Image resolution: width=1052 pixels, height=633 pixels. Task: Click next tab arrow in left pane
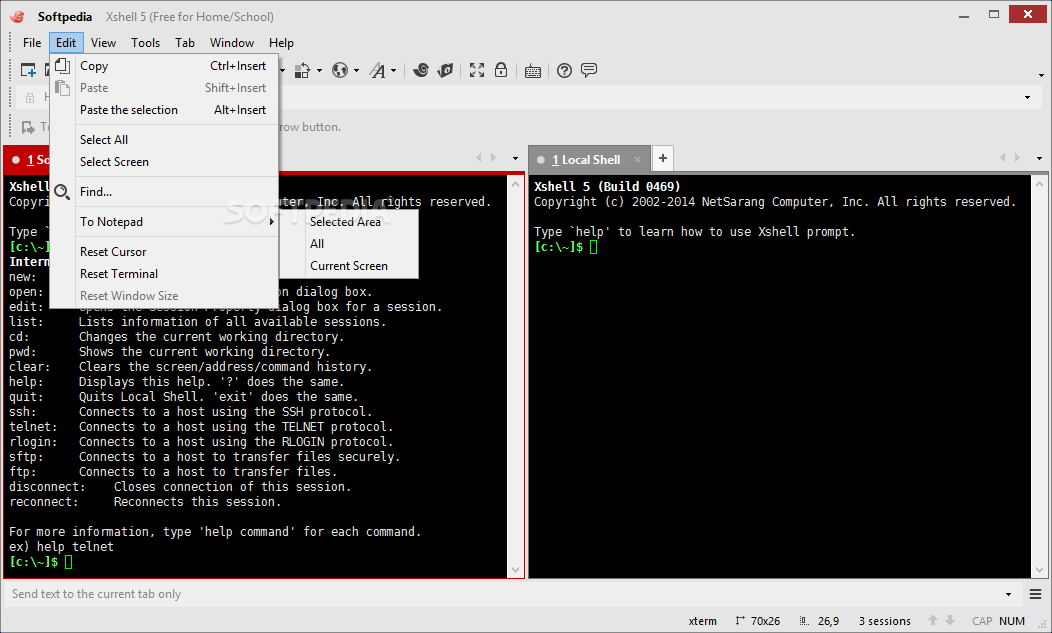click(x=493, y=158)
